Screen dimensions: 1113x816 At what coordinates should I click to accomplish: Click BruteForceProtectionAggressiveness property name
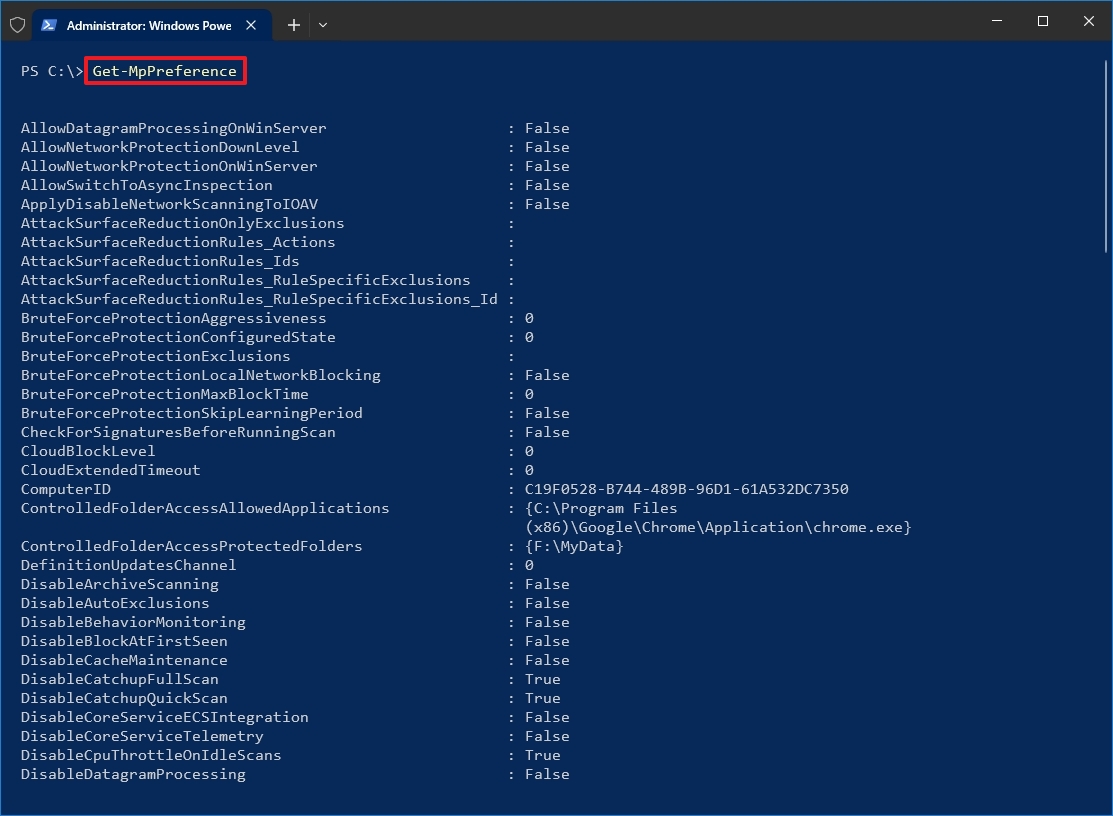pos(173,319)
